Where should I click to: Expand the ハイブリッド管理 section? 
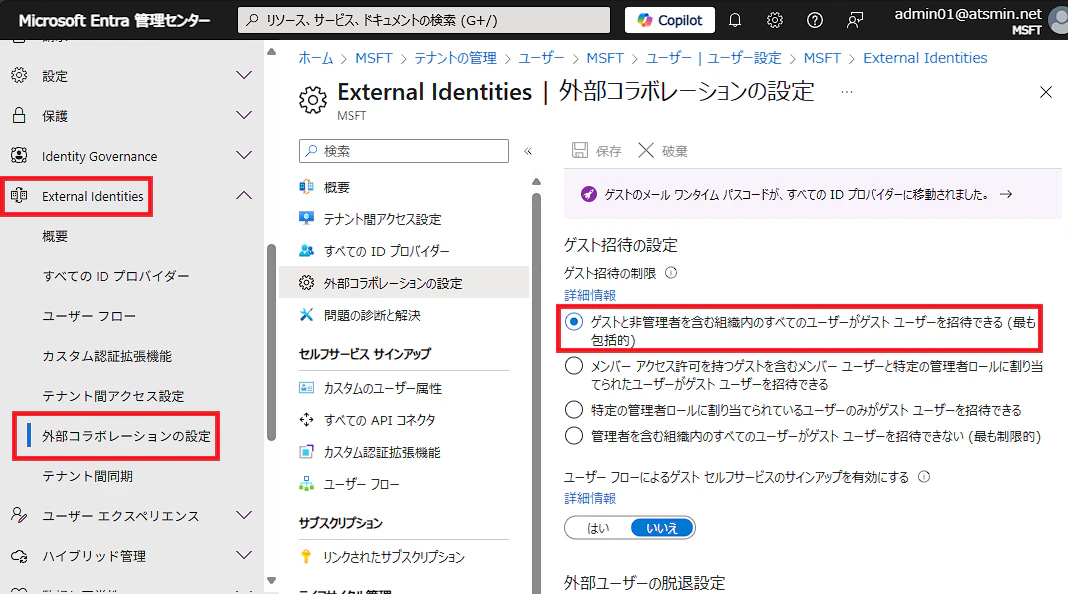coord(244,556)
